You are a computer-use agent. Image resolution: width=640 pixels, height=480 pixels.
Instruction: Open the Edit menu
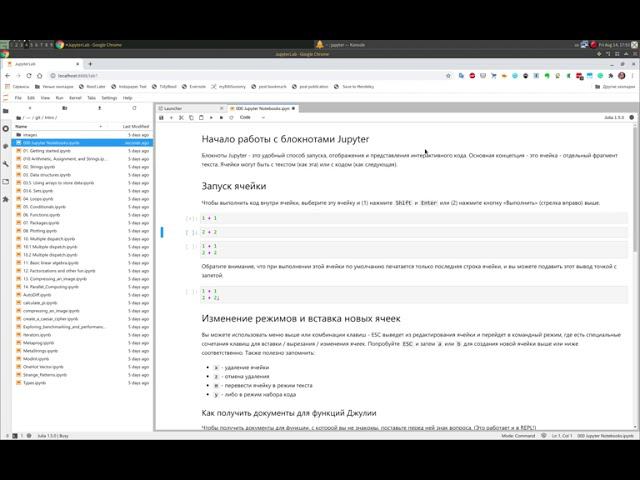point(31,98)
